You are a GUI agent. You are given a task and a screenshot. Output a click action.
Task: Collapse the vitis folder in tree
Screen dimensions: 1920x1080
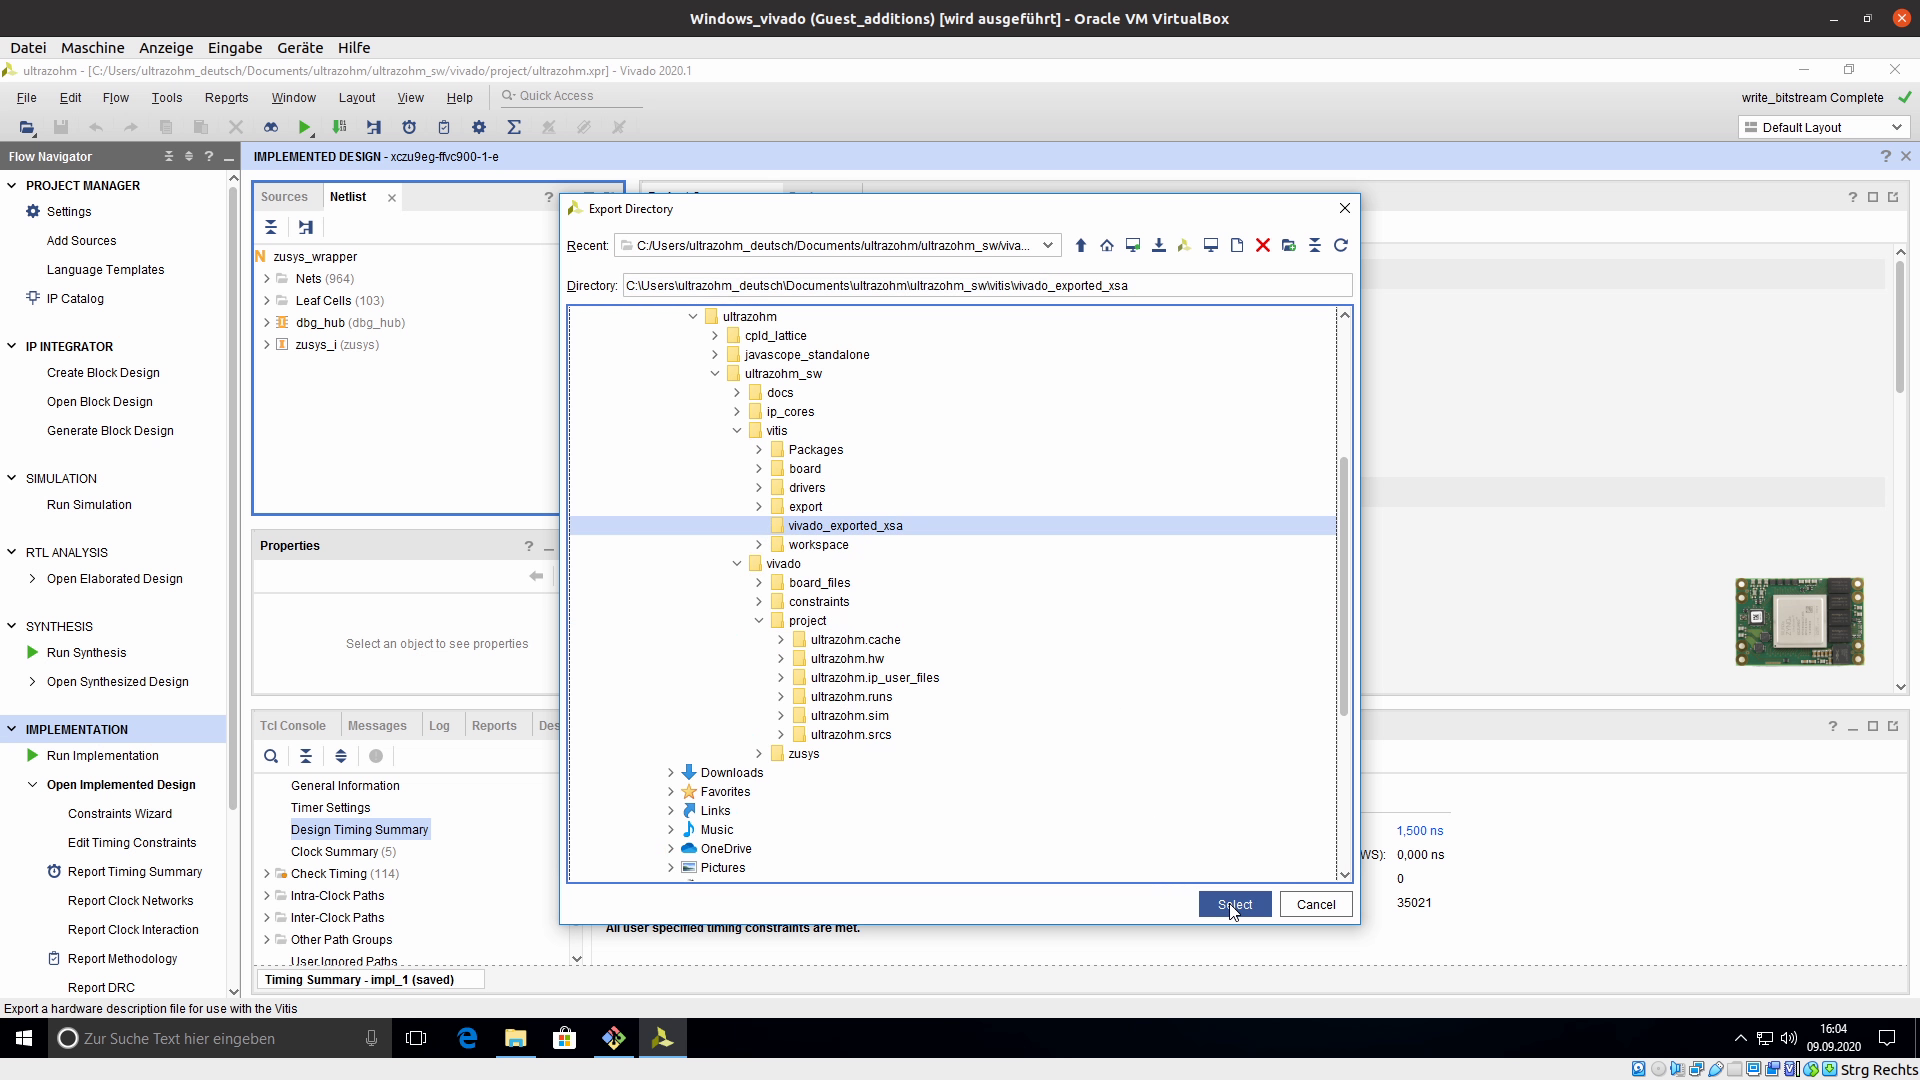coord(737,431)
